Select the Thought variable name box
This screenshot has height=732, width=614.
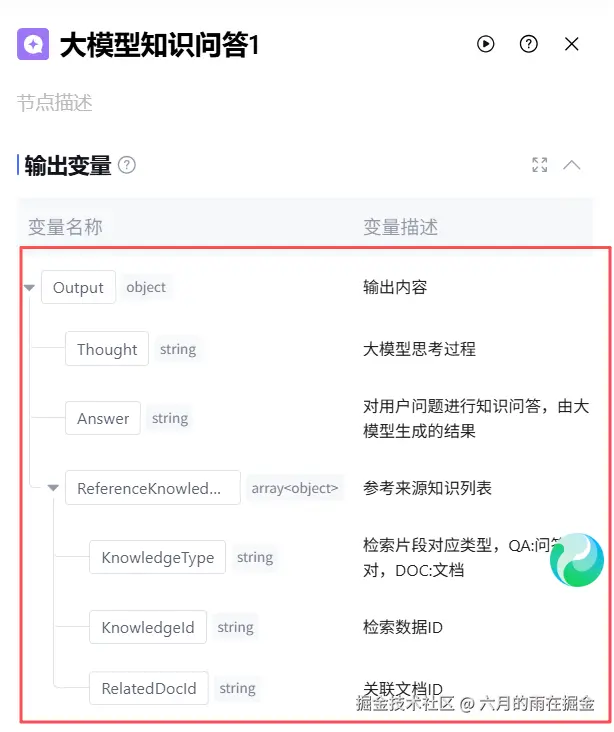tap(107, 349)
